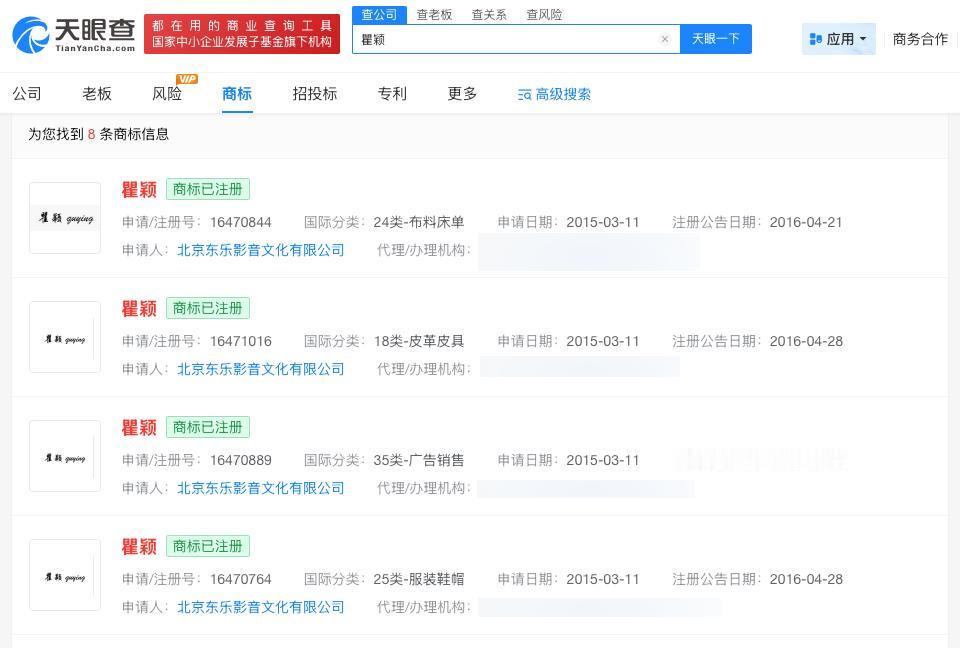Open 瞿颖 title of the 35类-广告销售 trademark

click(139, 428)
